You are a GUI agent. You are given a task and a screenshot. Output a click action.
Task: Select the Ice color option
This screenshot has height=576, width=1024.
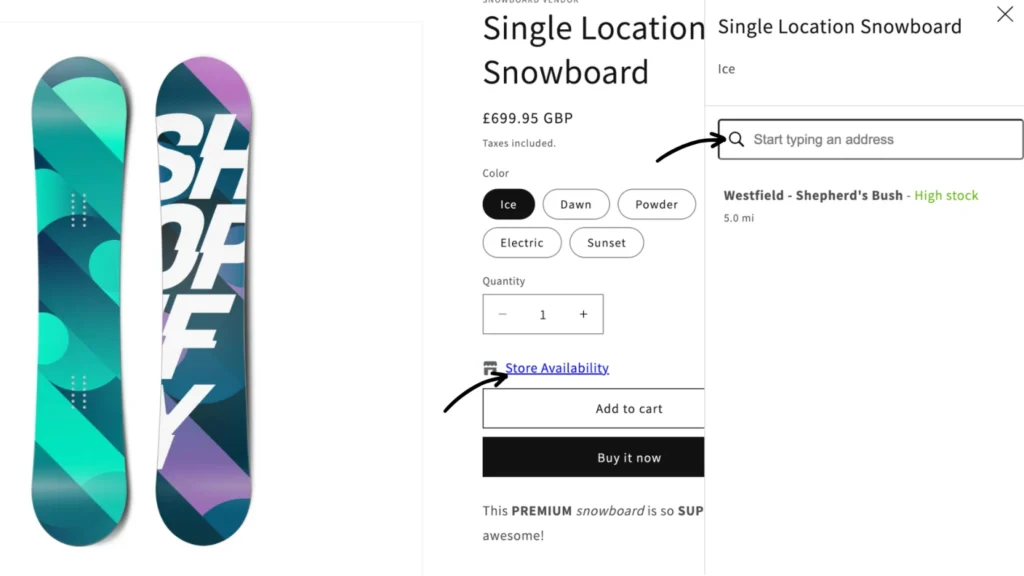(509, 205)
